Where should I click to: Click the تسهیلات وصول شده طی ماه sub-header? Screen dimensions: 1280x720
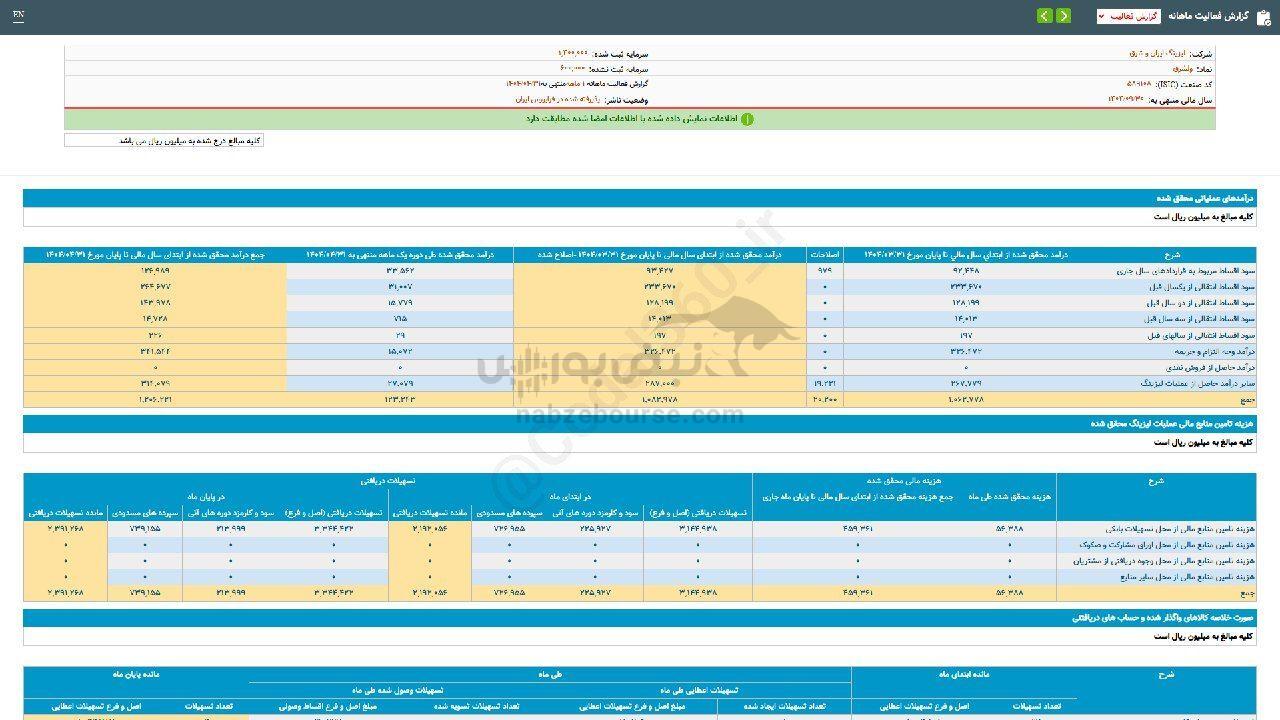click(x=398, y=690)
